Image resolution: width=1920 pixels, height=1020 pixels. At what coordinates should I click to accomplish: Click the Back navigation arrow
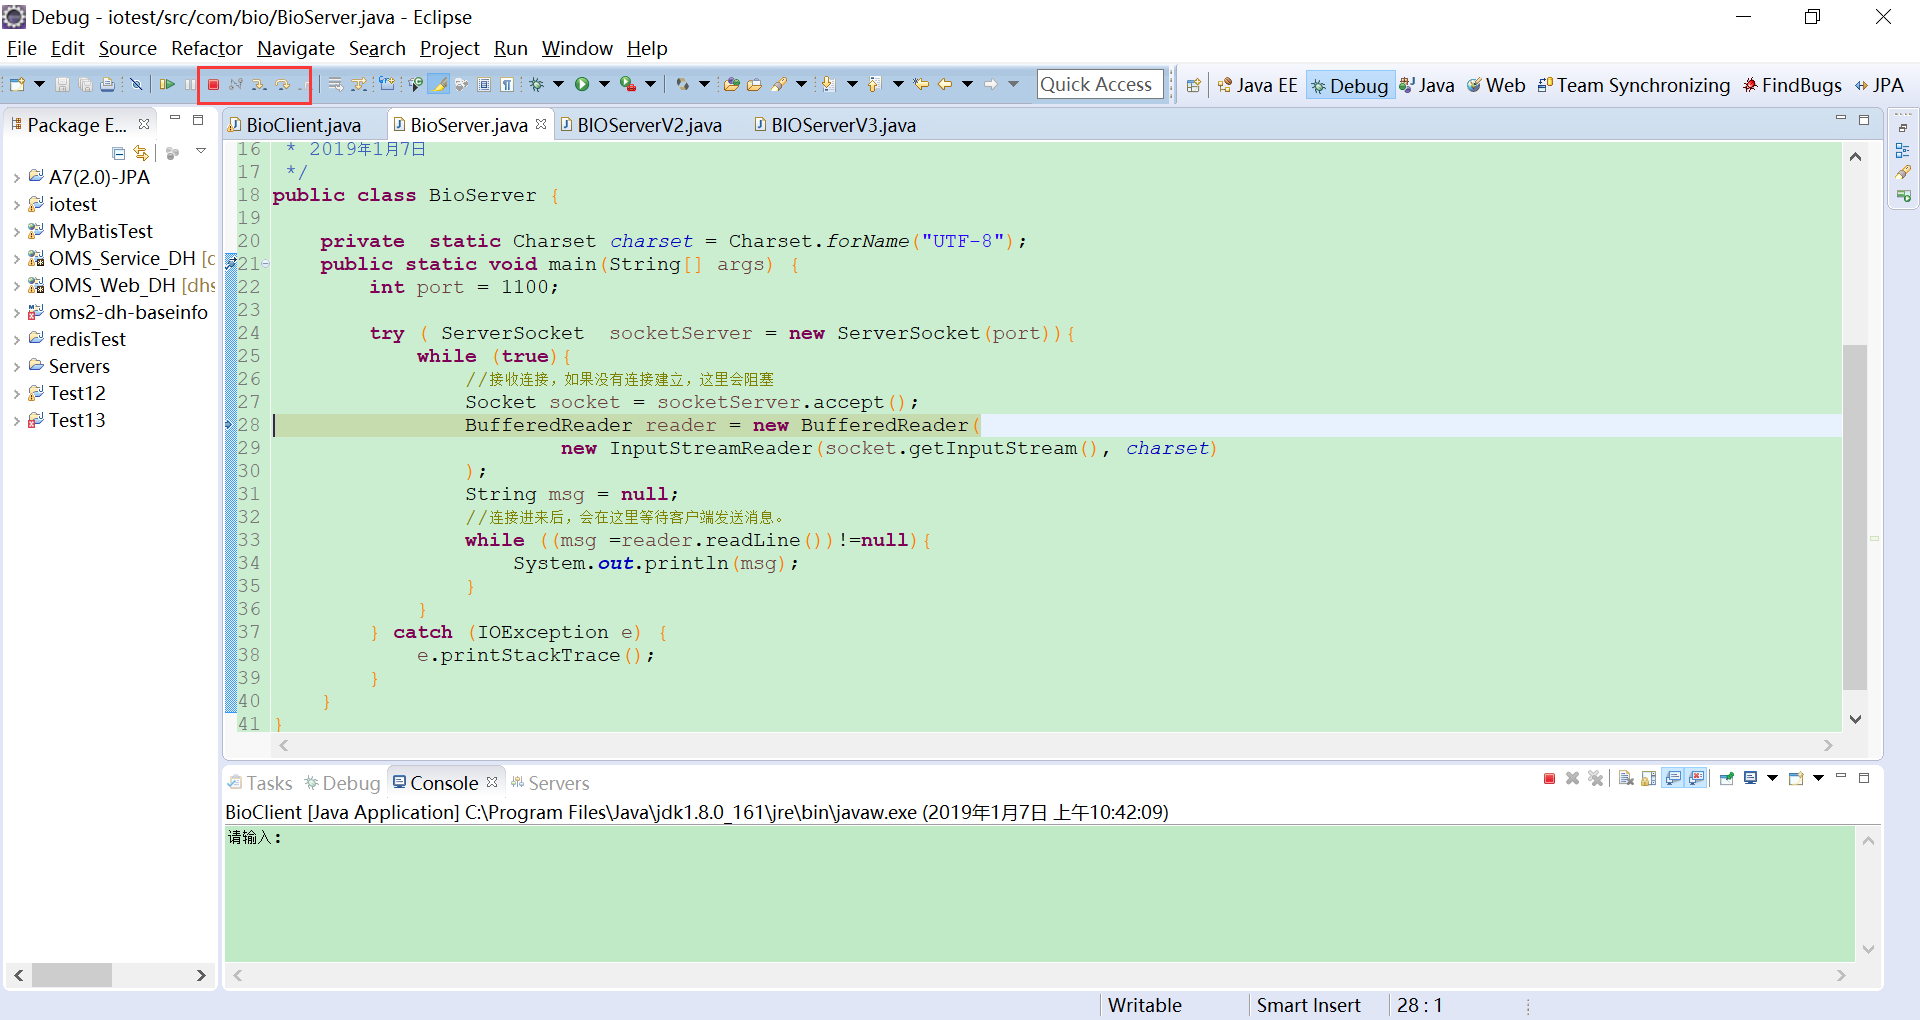pyautogui.click(x=945, y=85)
